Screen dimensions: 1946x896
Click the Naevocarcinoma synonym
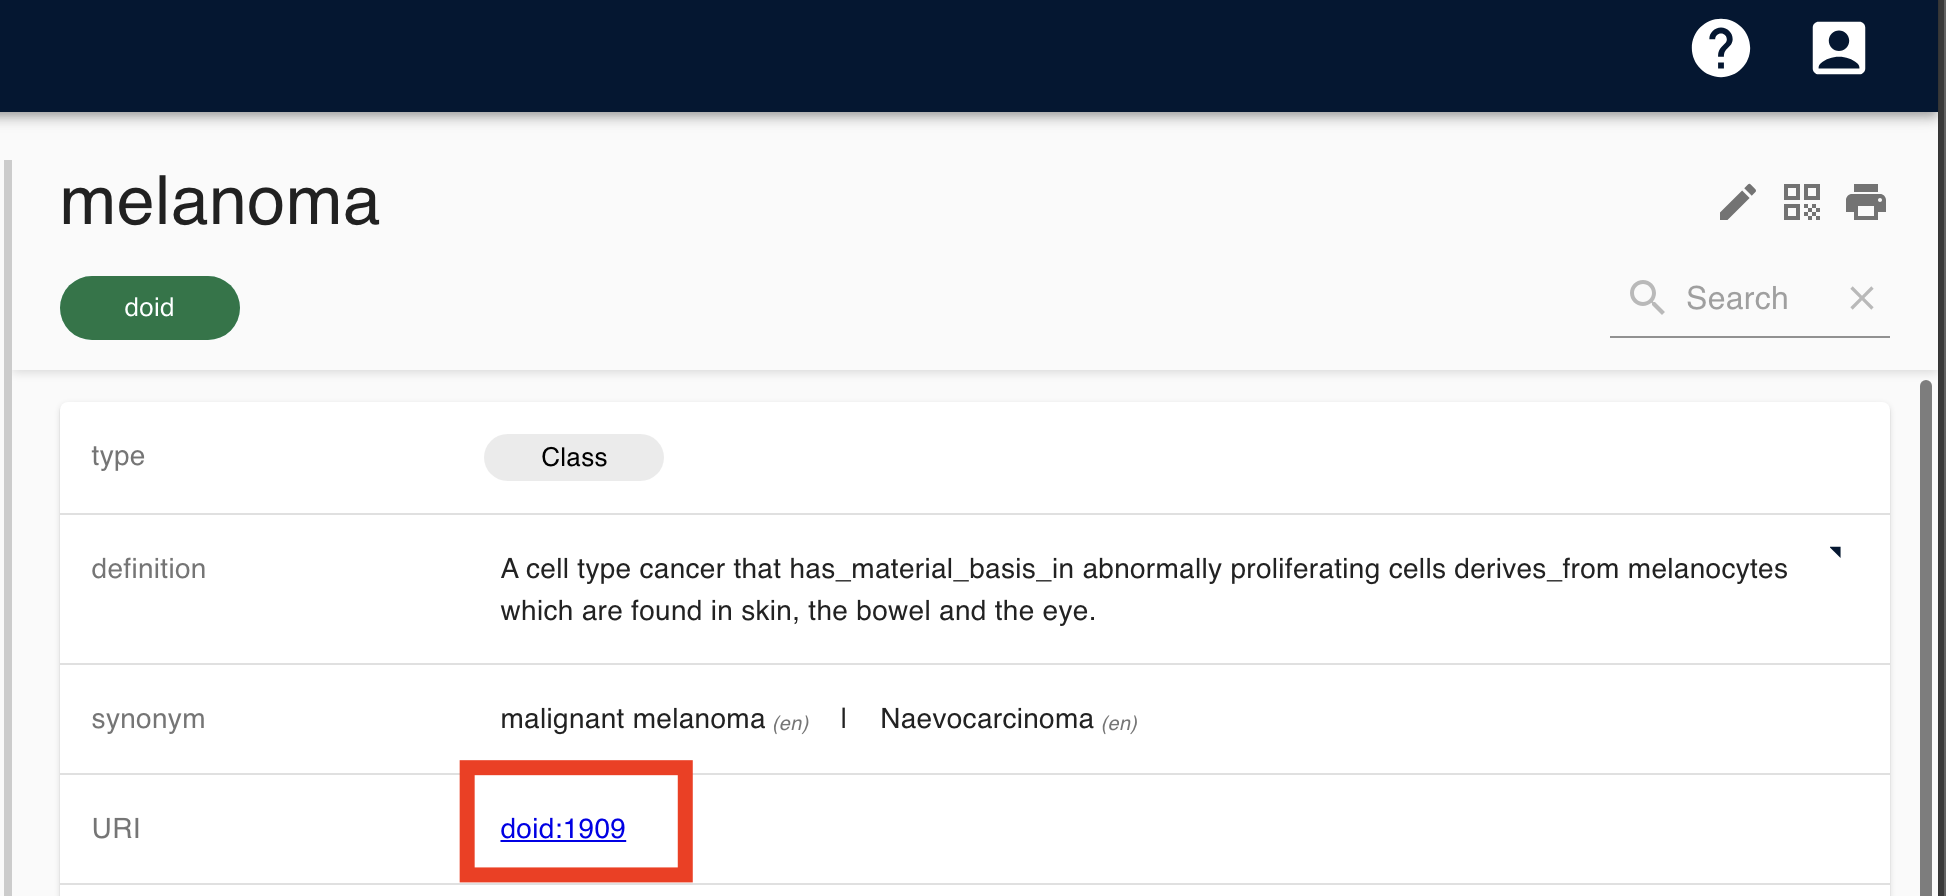pyautogui.click(x=986, y=719)
